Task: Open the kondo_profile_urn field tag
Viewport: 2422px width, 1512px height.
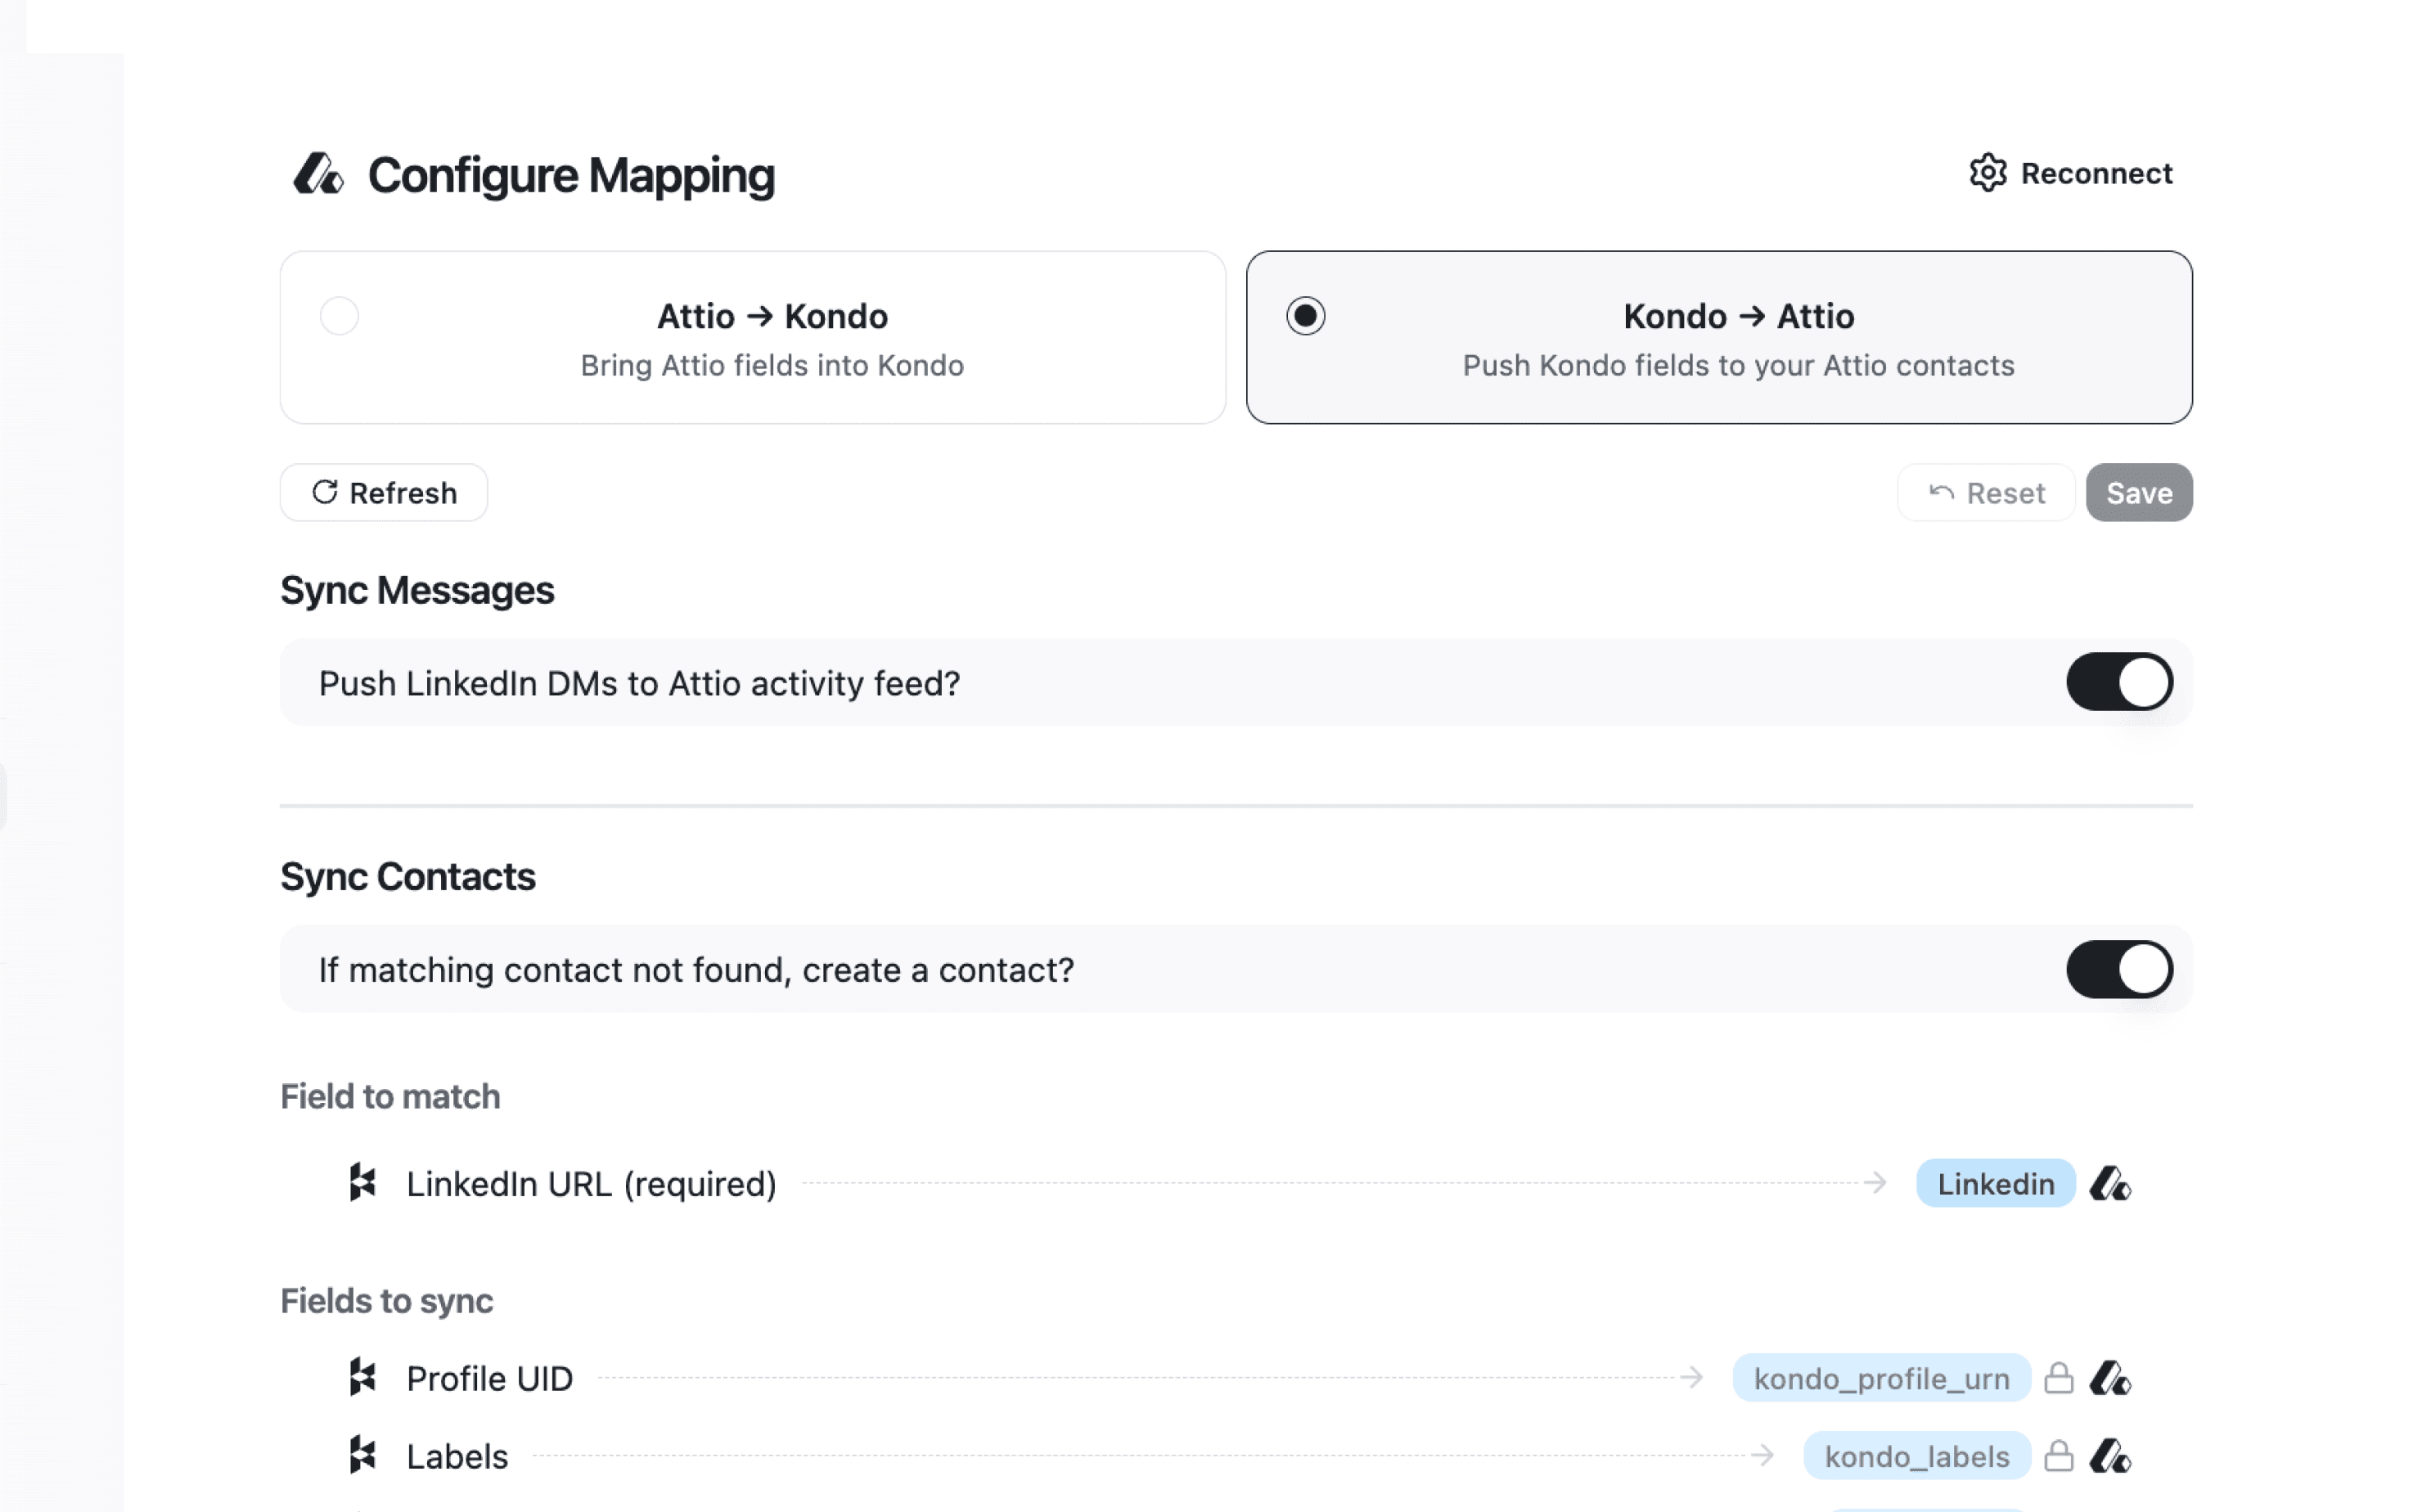Action: point(1880,1378)
